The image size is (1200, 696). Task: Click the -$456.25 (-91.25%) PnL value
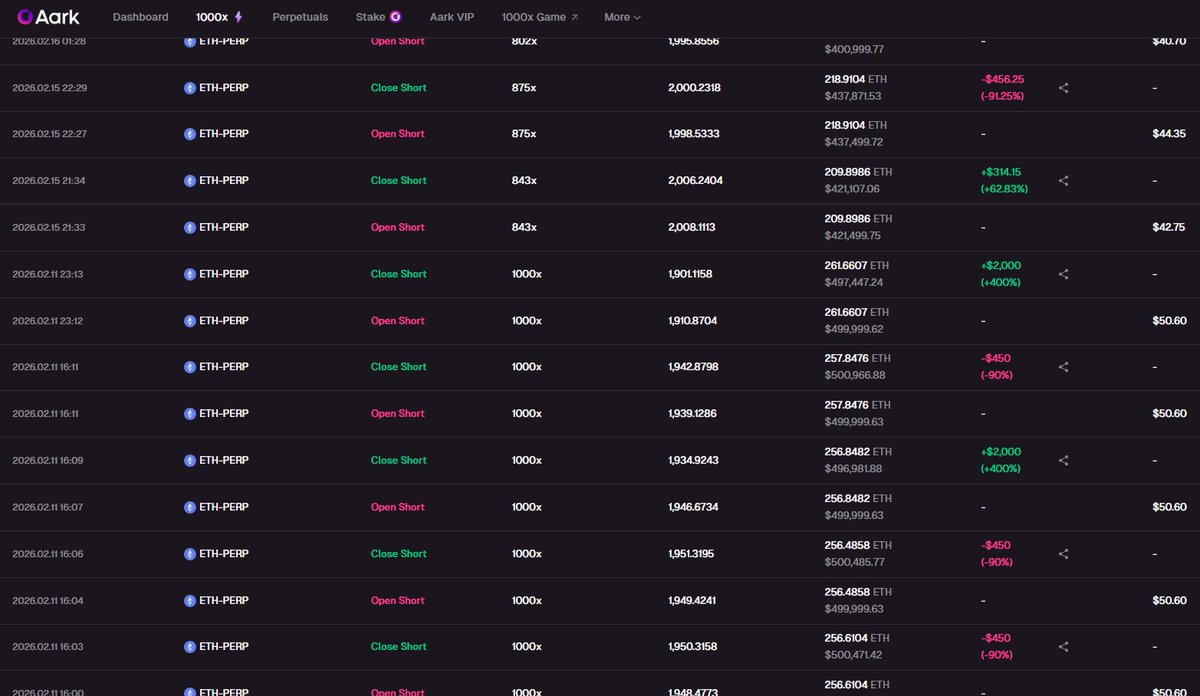tap(1003, 88)
